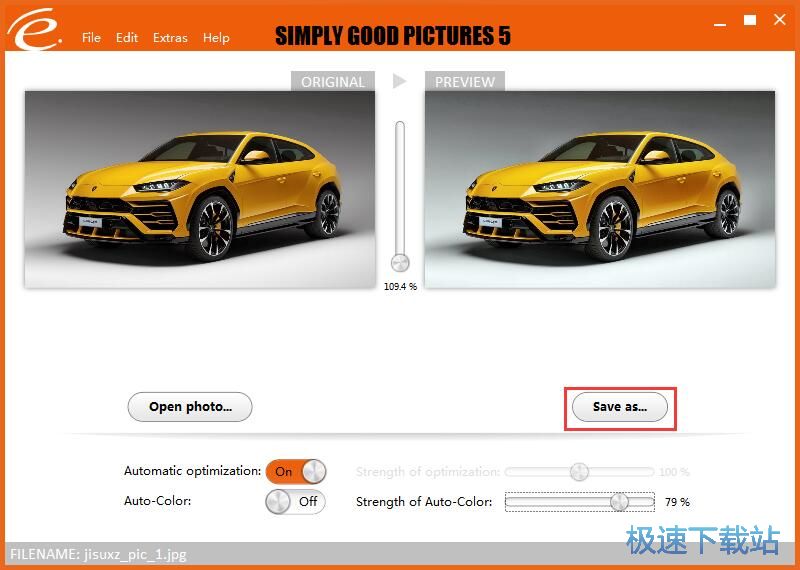Click the Strength of Auto-Color: label

[424, 502]
